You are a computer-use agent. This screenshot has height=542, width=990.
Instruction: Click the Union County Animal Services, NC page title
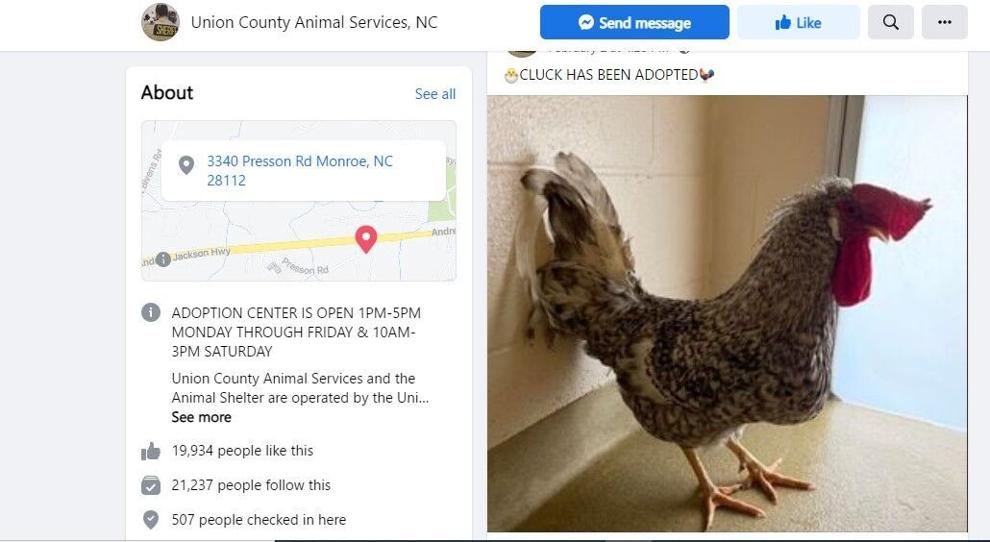314,22
